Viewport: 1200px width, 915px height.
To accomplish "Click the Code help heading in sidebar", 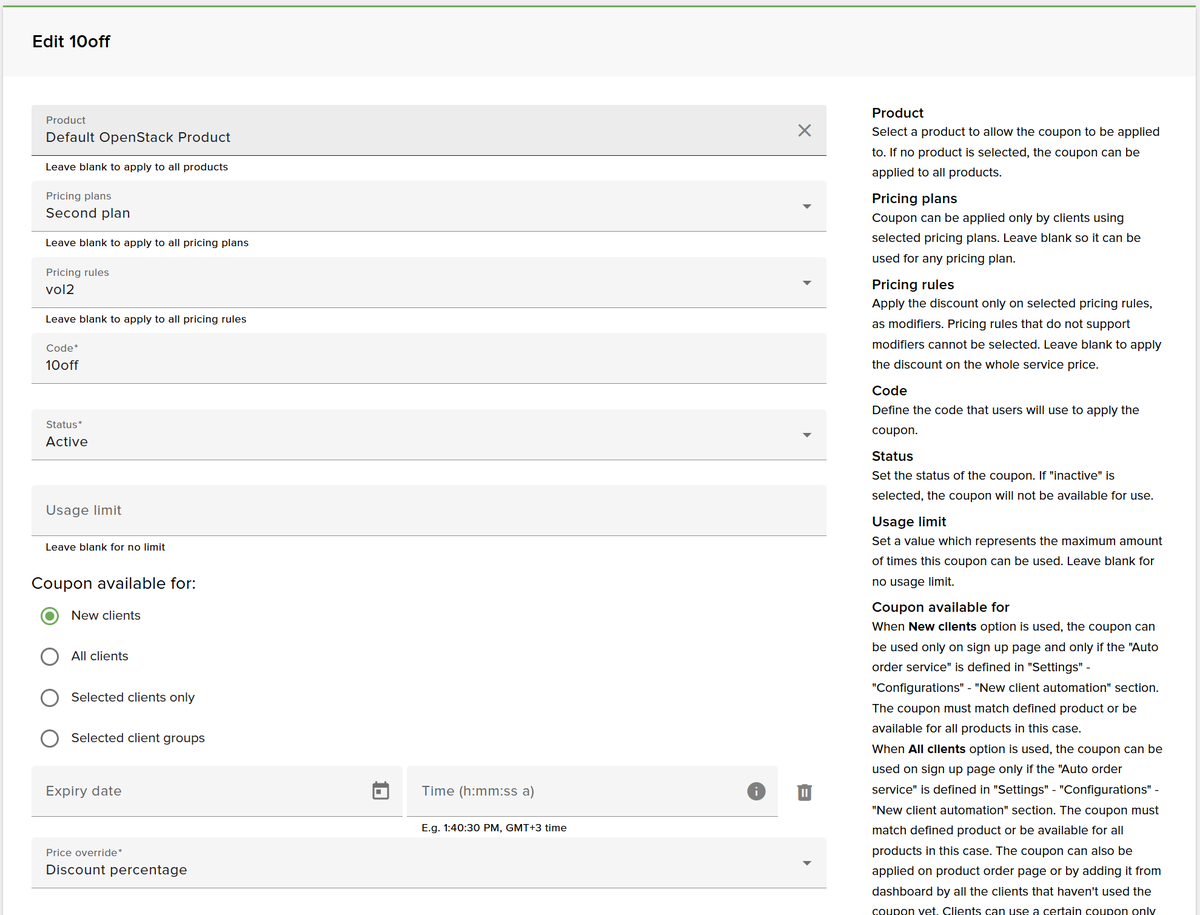I will point(890,391).
